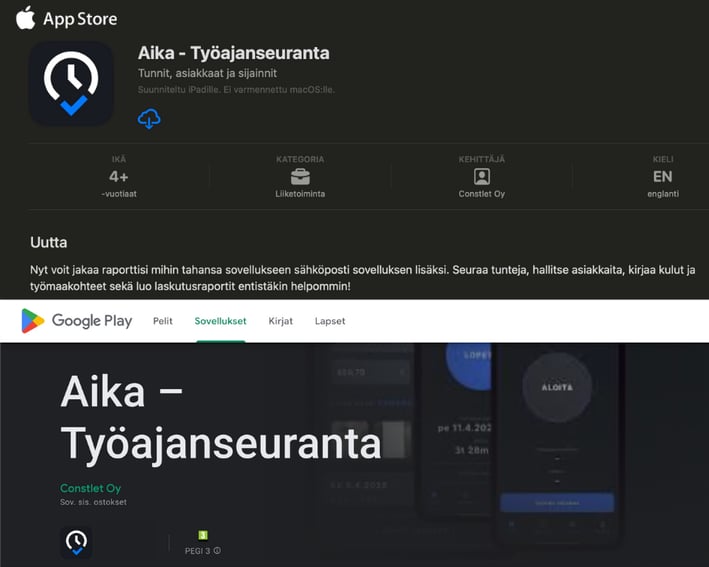Click "Aika - Työajanseuranta" App Store title
The width and height of the screenshot is (709, 567).
(x=234, y=53)
